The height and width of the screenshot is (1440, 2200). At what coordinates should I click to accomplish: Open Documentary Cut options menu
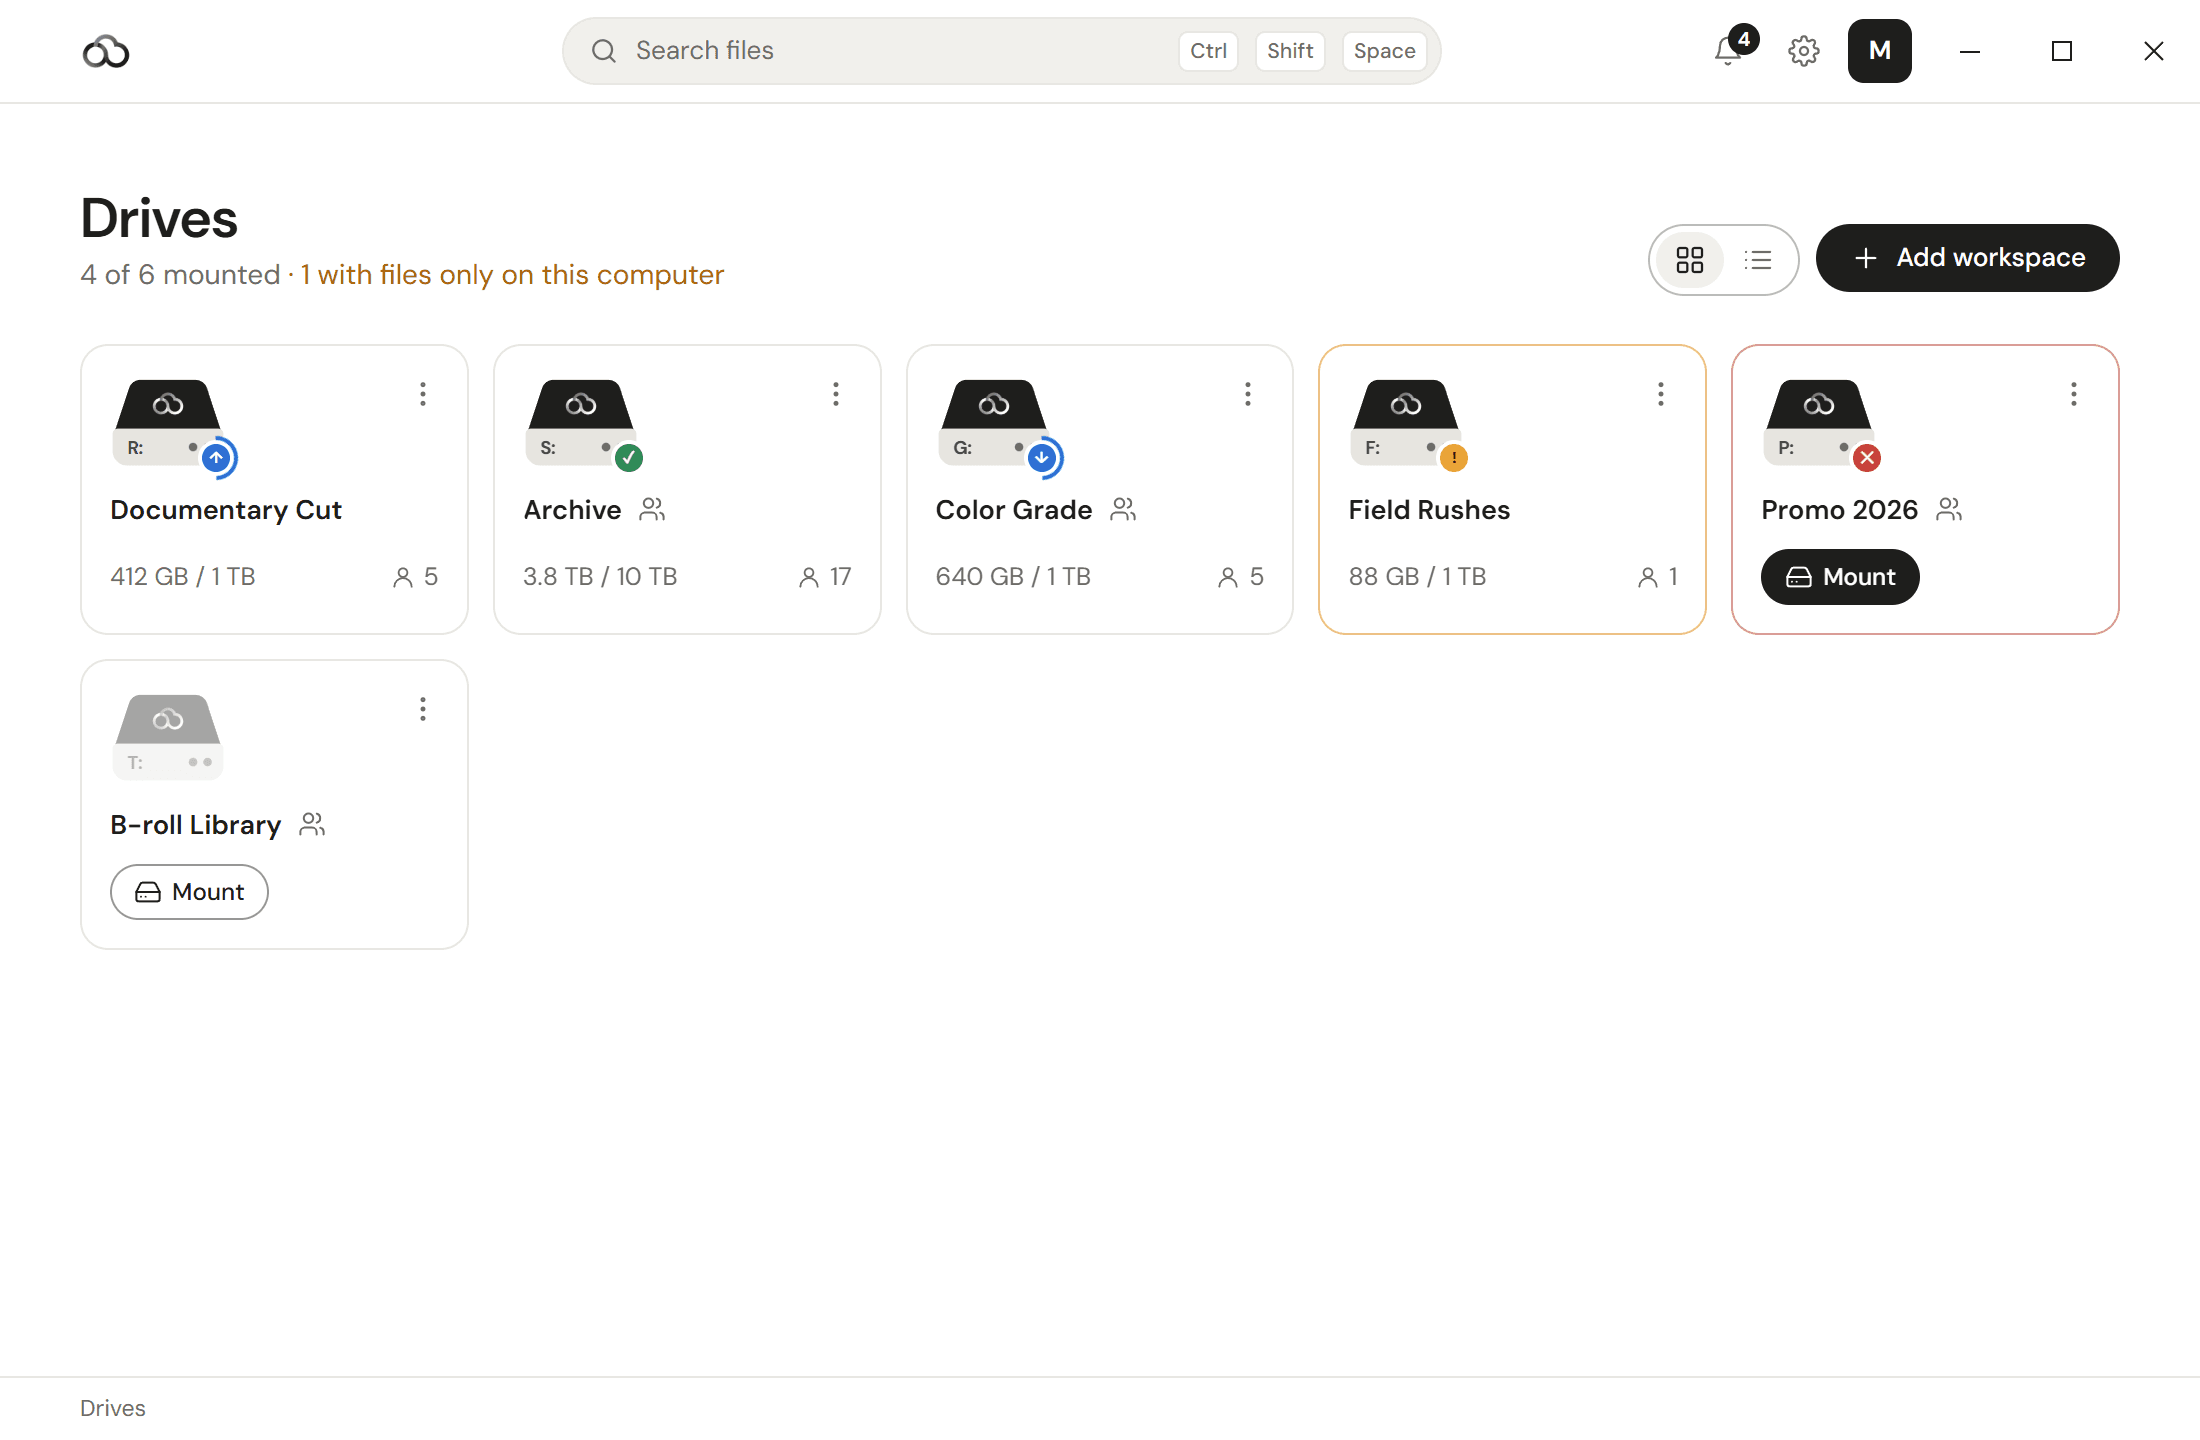tap(423, 394)
